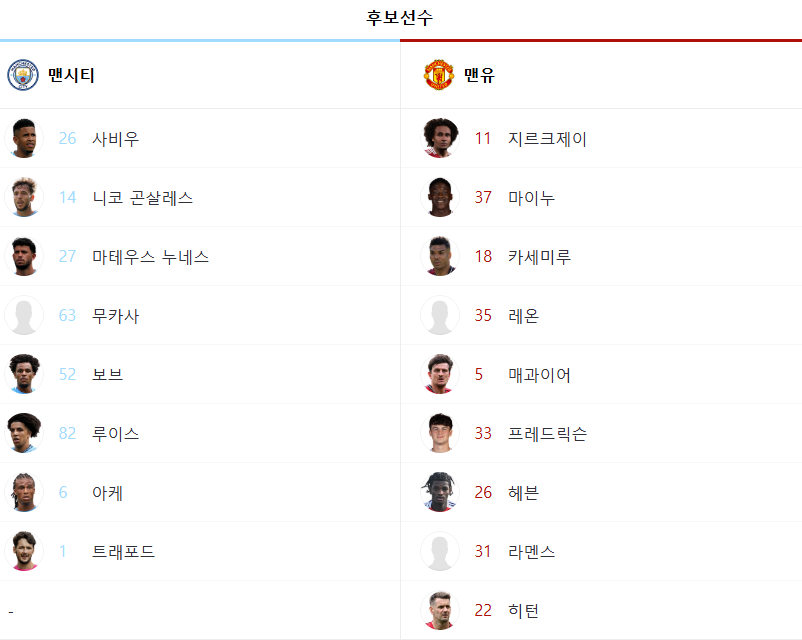Select the 맨유 team heading
The image size is (802, 640).
pos(479,75)
